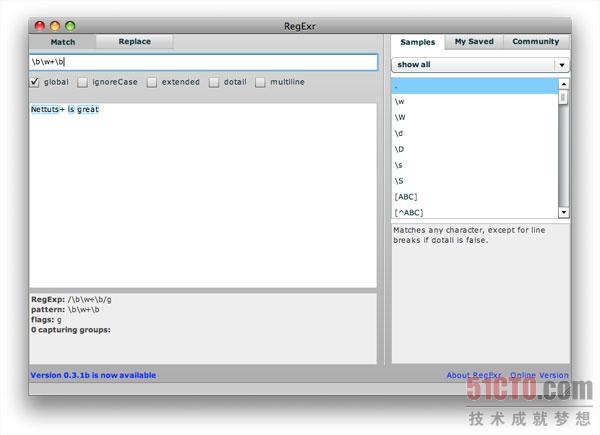Click the test text area with Nettuts+

coord(203,195)
